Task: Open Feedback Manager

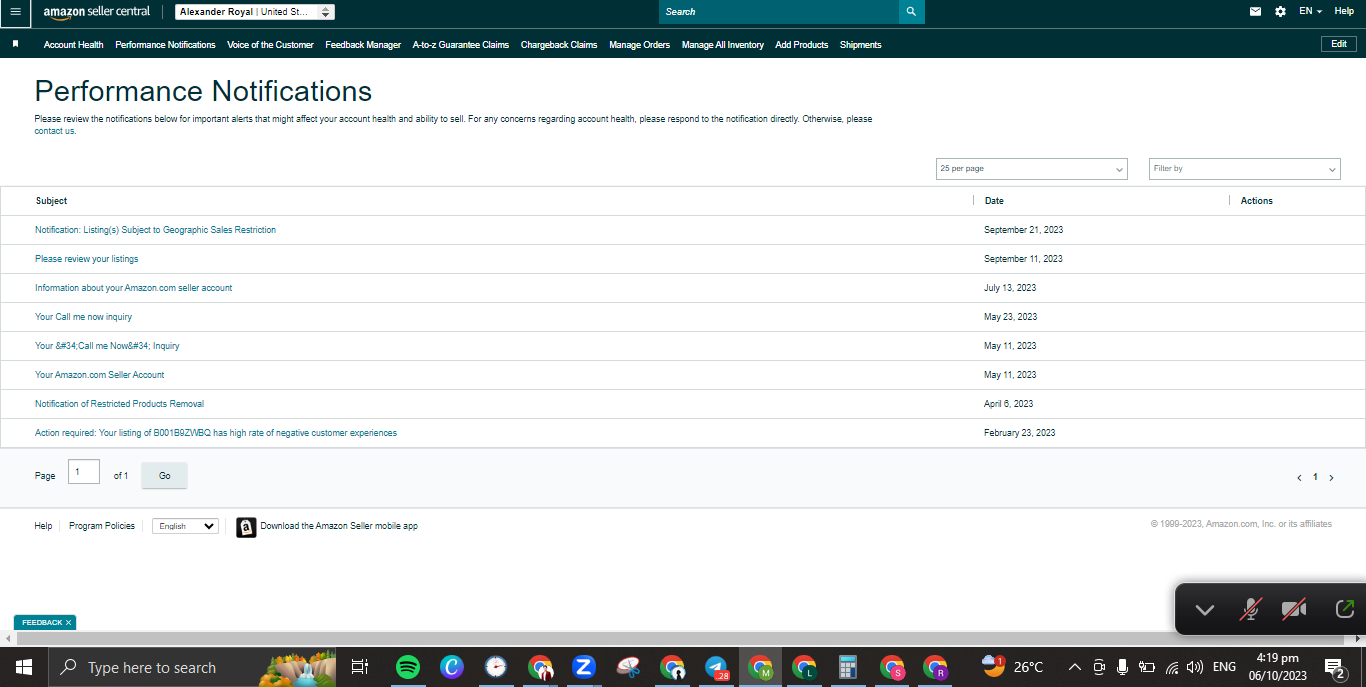Action: click(363, 45)
